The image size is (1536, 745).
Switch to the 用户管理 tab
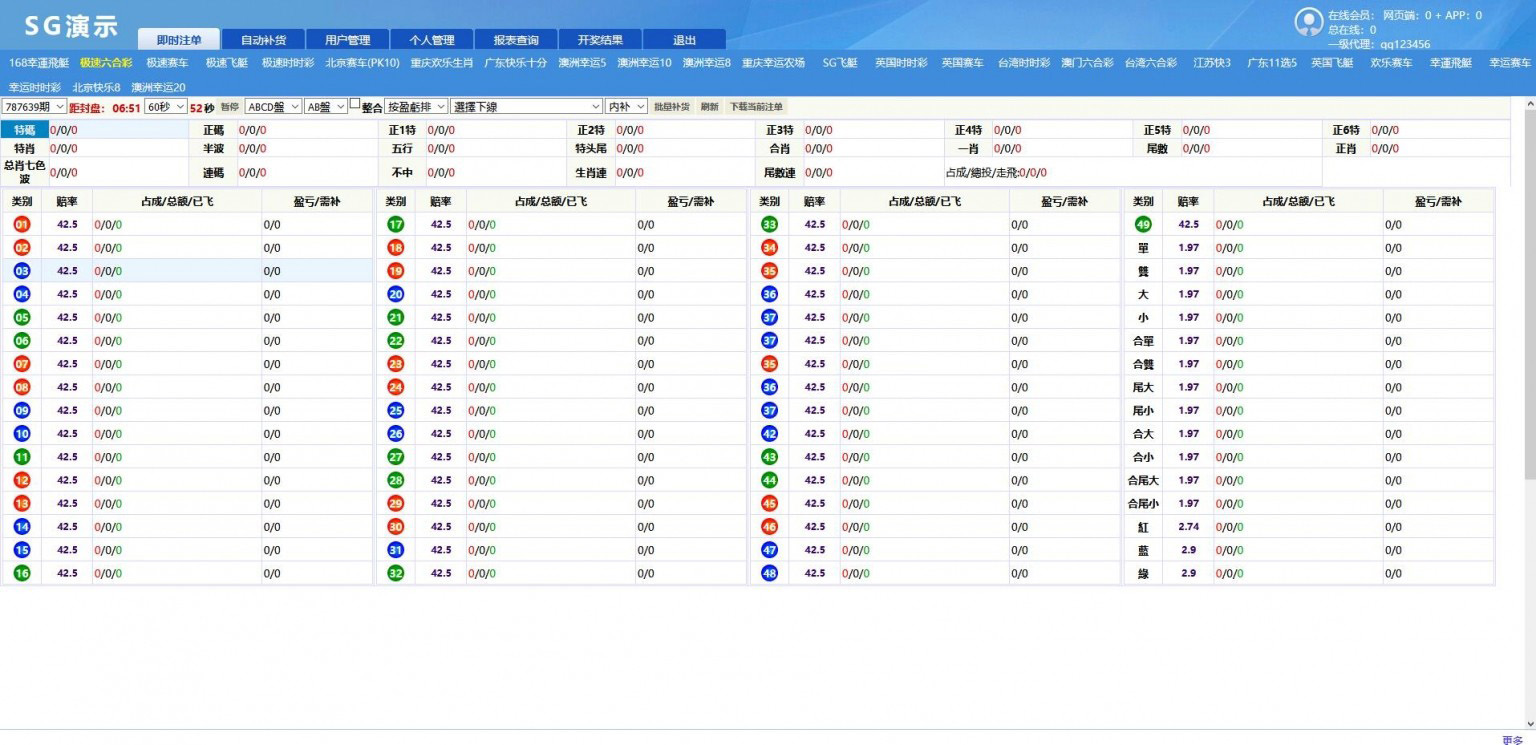click(x=347, y=40)
